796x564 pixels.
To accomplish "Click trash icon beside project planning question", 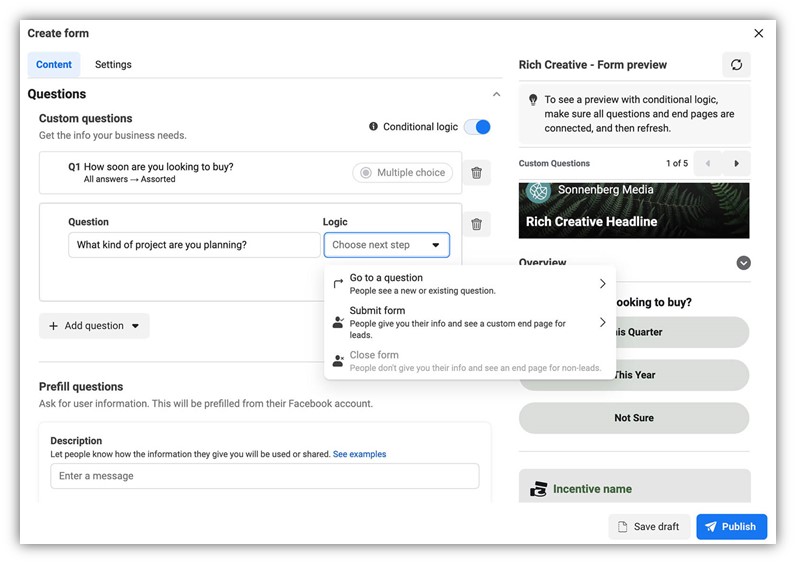I will pyautogui.click(x=476, y=224).
